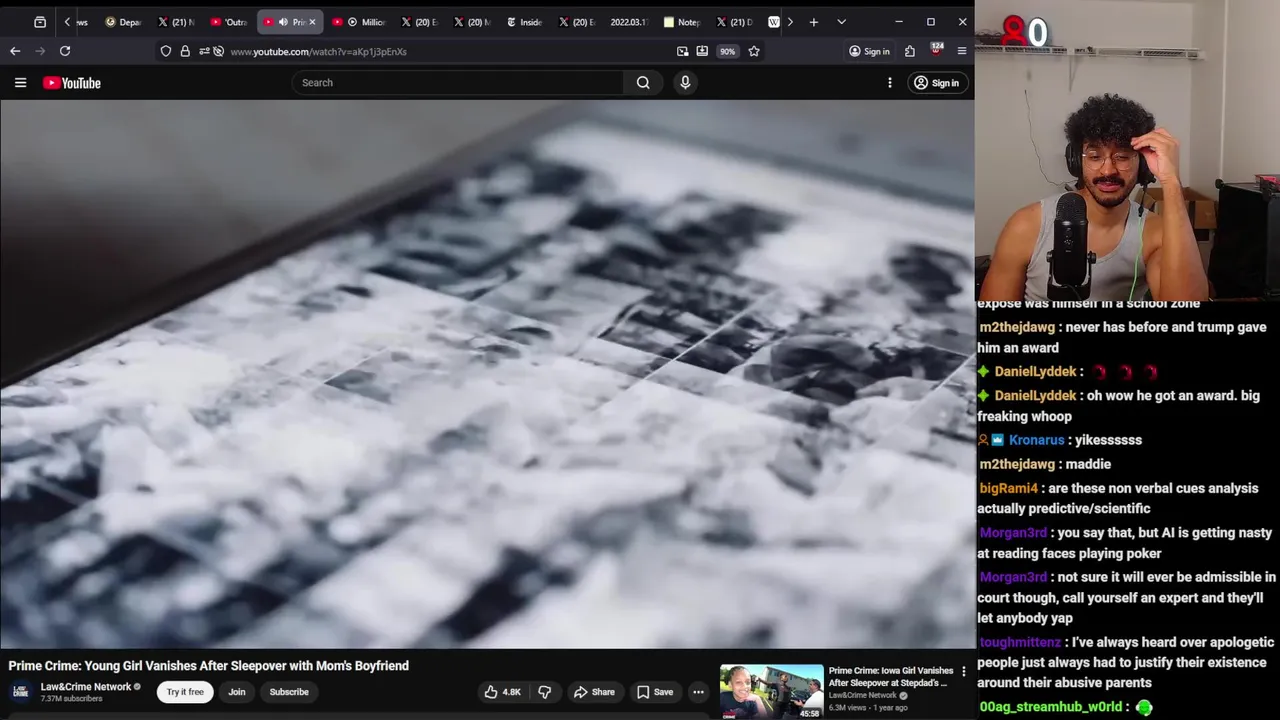Switch to the 2022.03.1 tab

628,22
